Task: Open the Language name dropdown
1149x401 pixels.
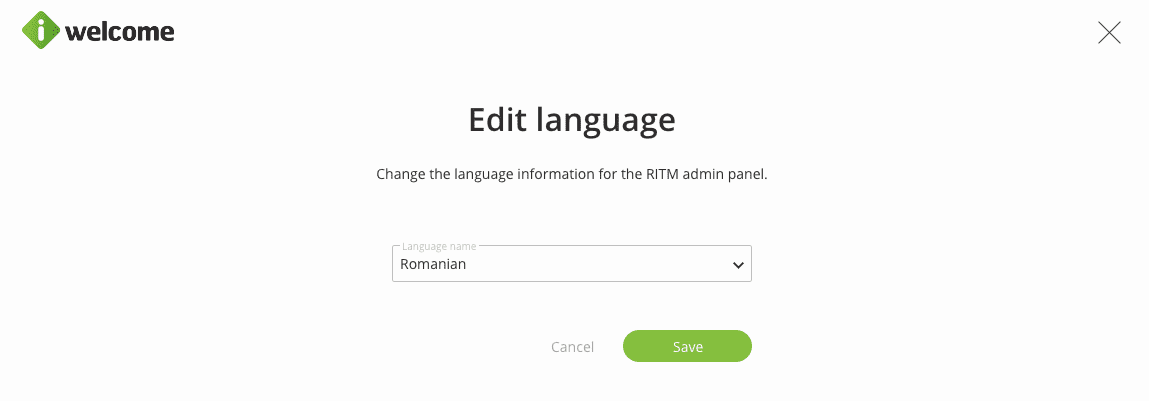Action: point(571,265)
